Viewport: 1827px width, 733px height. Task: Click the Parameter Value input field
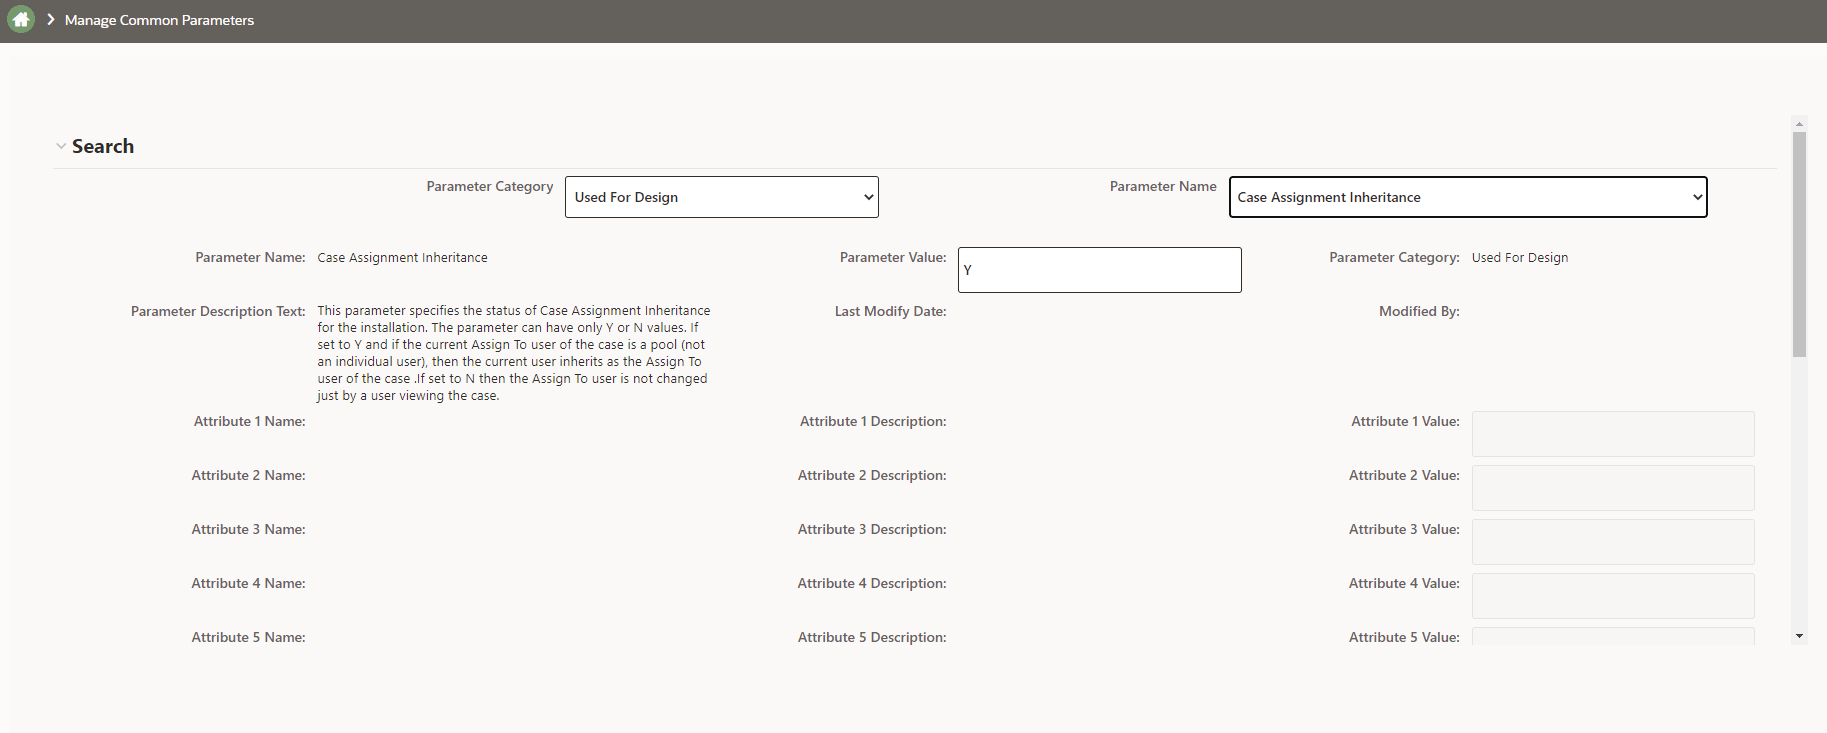1100,270
